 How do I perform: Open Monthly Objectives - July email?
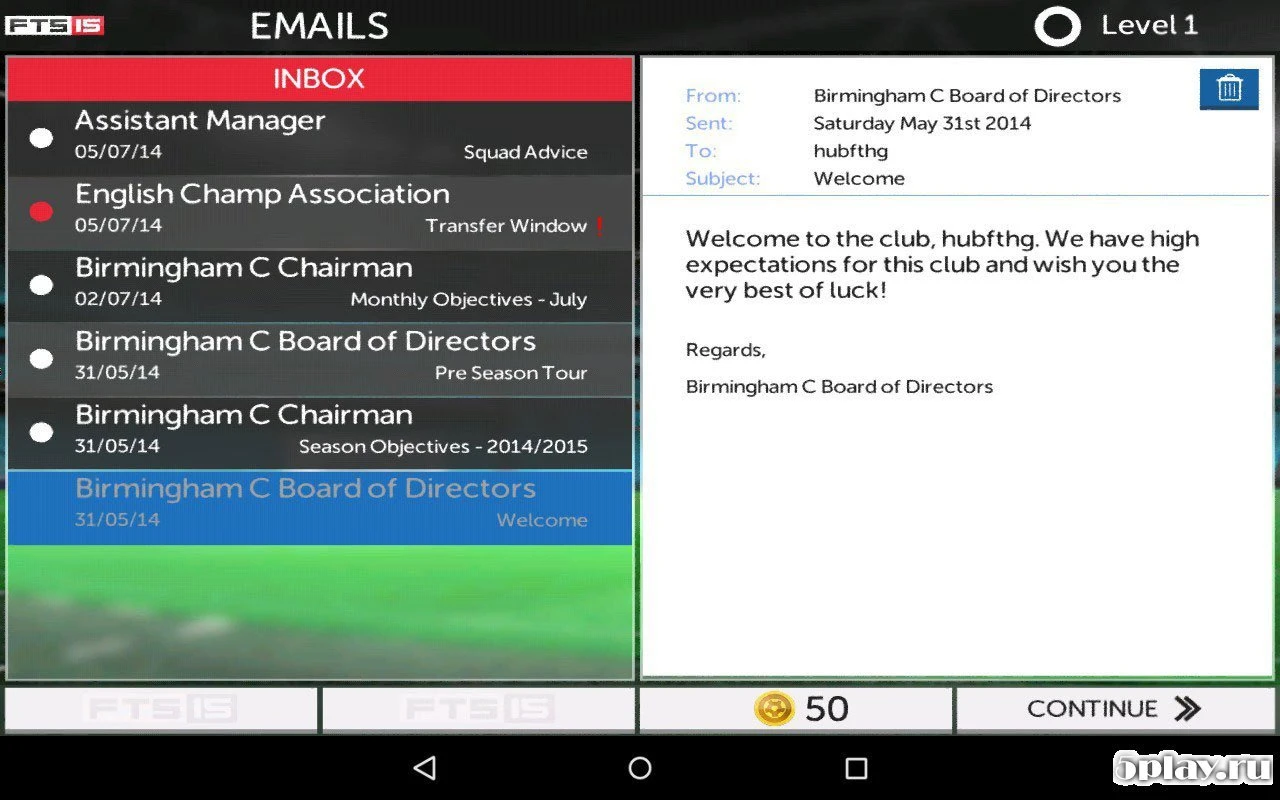click(x=320, y=285)
